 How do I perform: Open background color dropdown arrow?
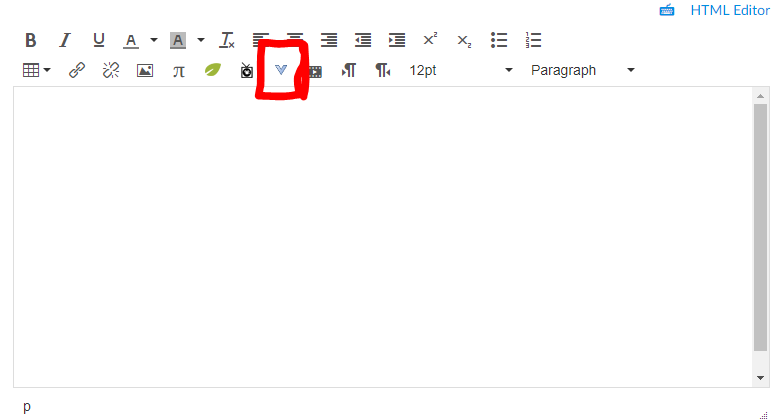tap(200, 40)
